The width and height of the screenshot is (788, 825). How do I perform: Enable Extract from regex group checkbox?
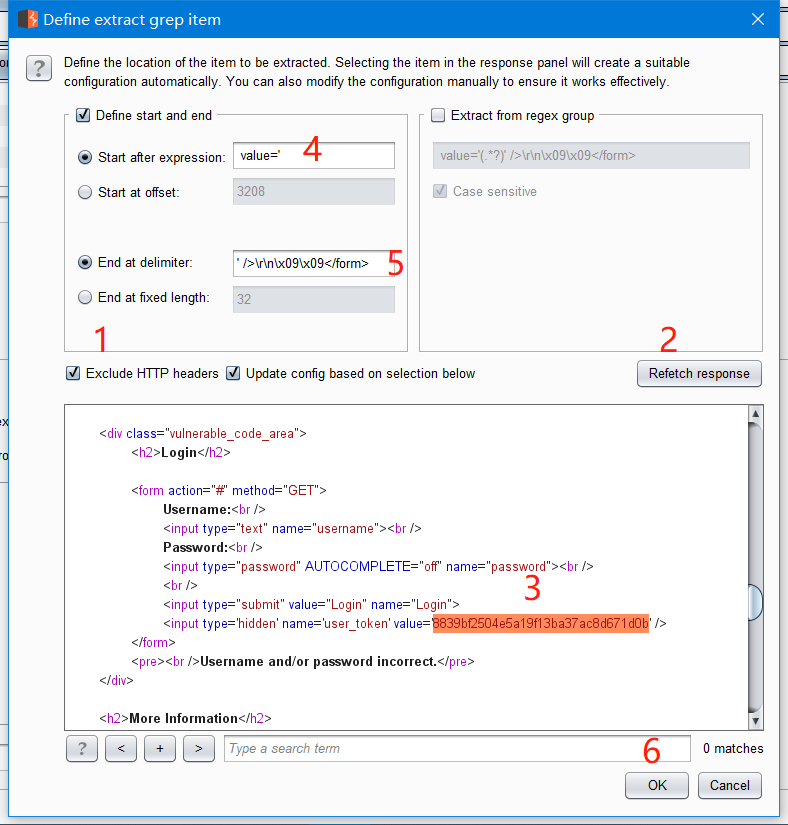[438, 115]
